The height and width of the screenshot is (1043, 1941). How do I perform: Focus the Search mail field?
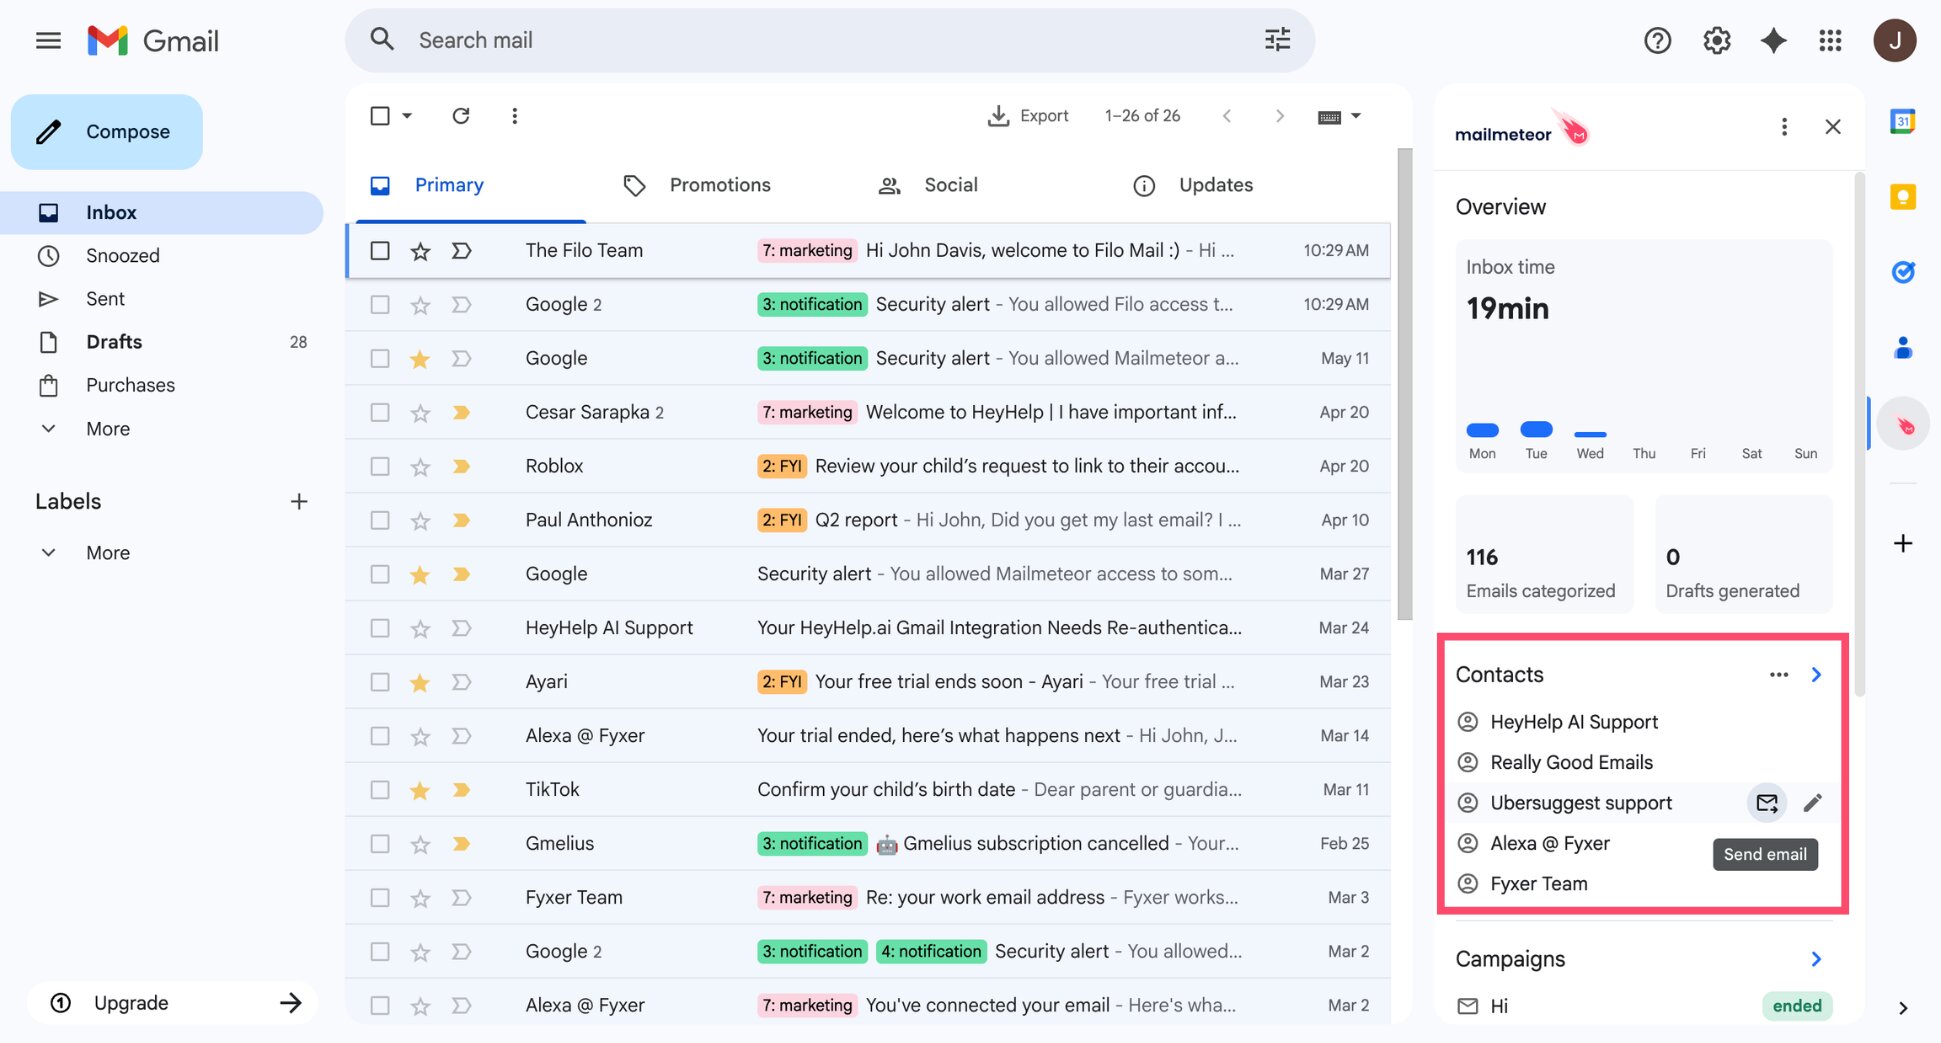[829, 41]
